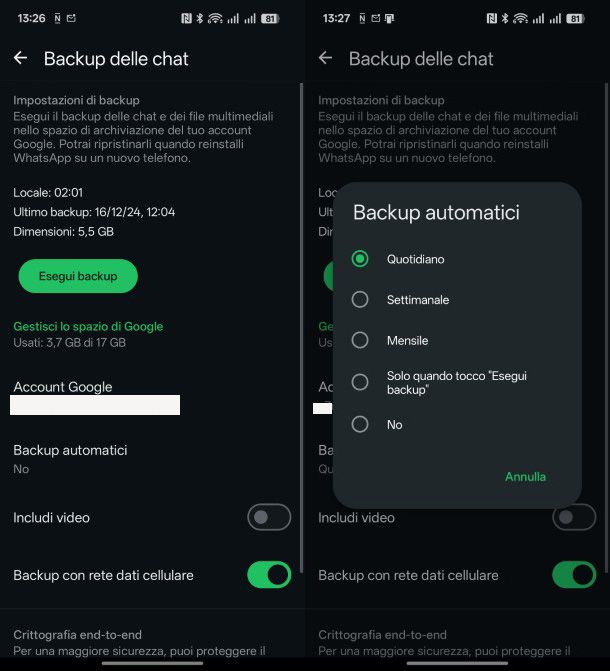Tap the Bluetooth icon in left status bar
610x671 pixels.
coord(199,18)
